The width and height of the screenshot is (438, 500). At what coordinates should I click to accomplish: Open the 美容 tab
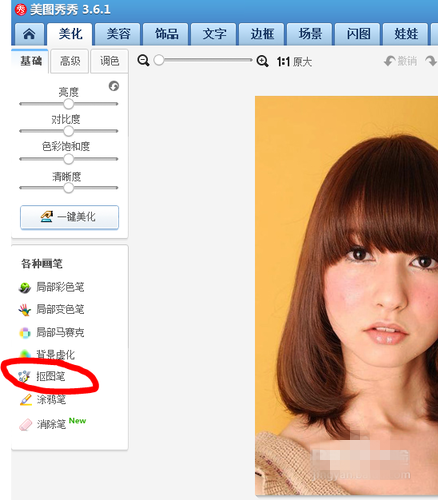click(x=118, y=34)
